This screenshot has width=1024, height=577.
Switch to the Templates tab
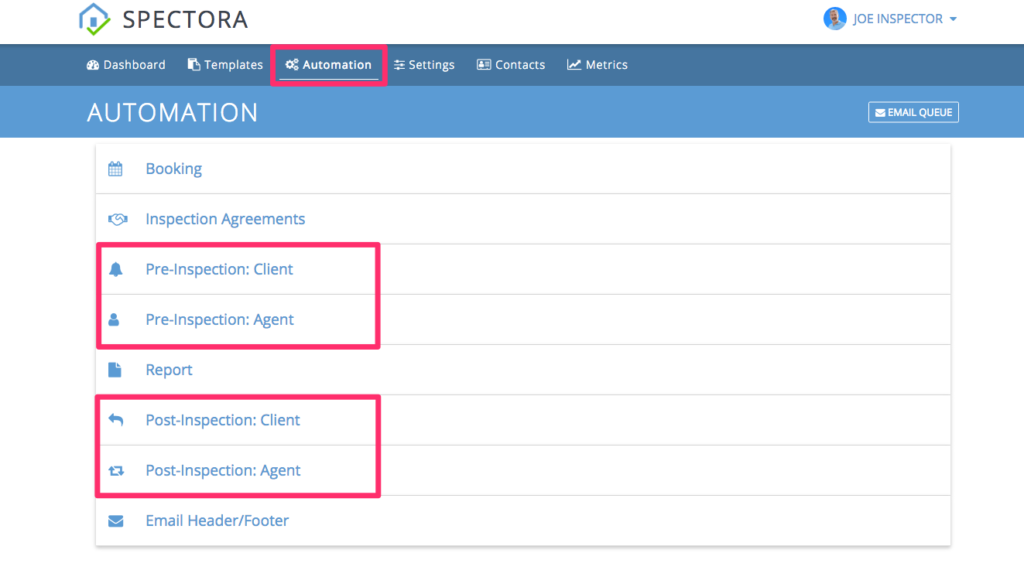(224, 64)
